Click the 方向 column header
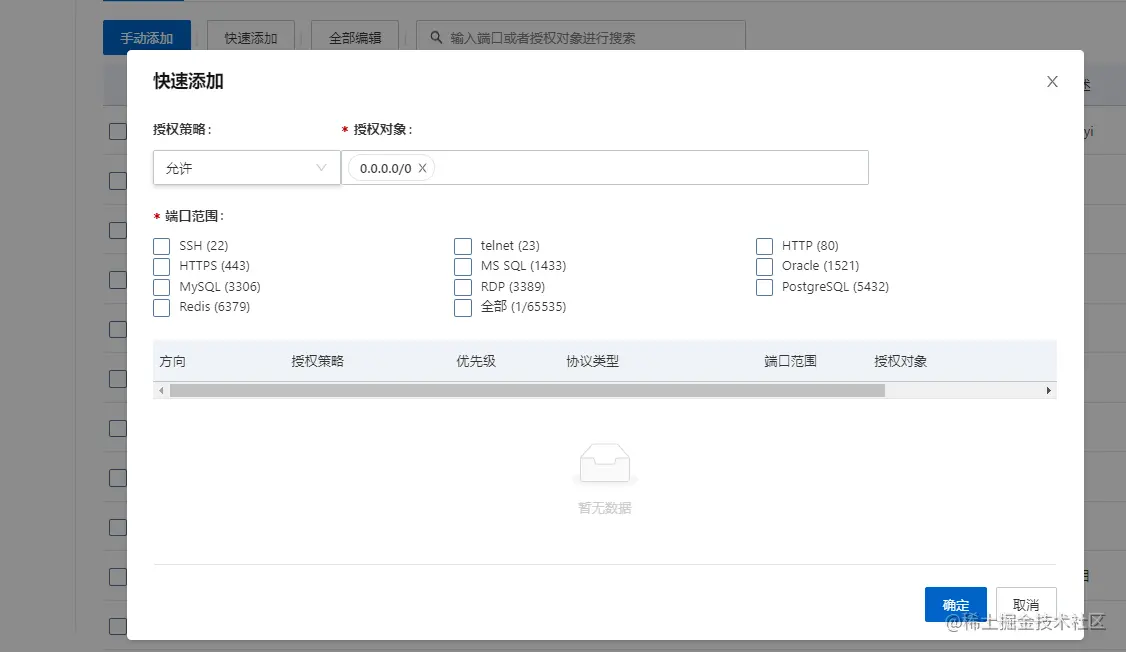Image resolution: width=1126 pixels, height=652 pixels. [x=172, y=361]
